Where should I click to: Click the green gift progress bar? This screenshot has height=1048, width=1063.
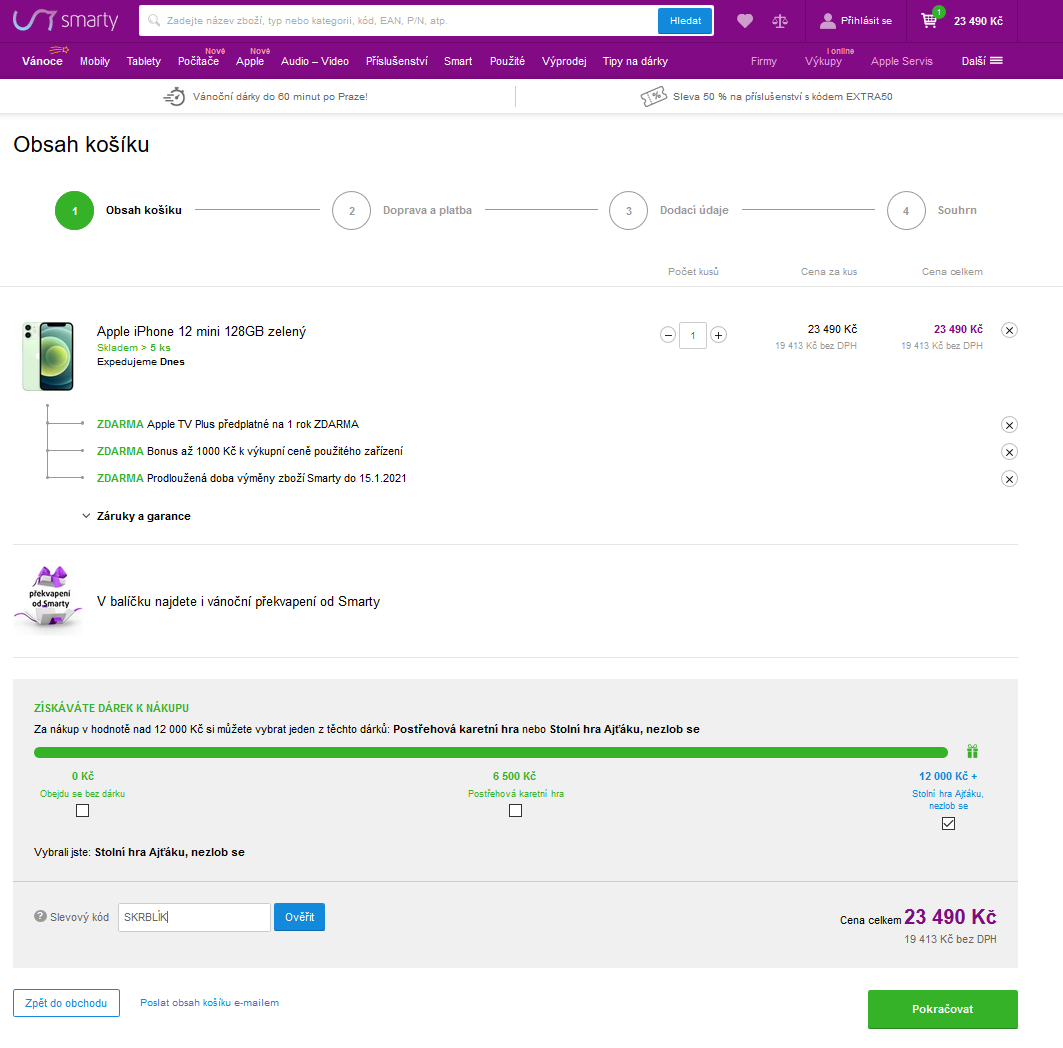[x=491, y=752]
